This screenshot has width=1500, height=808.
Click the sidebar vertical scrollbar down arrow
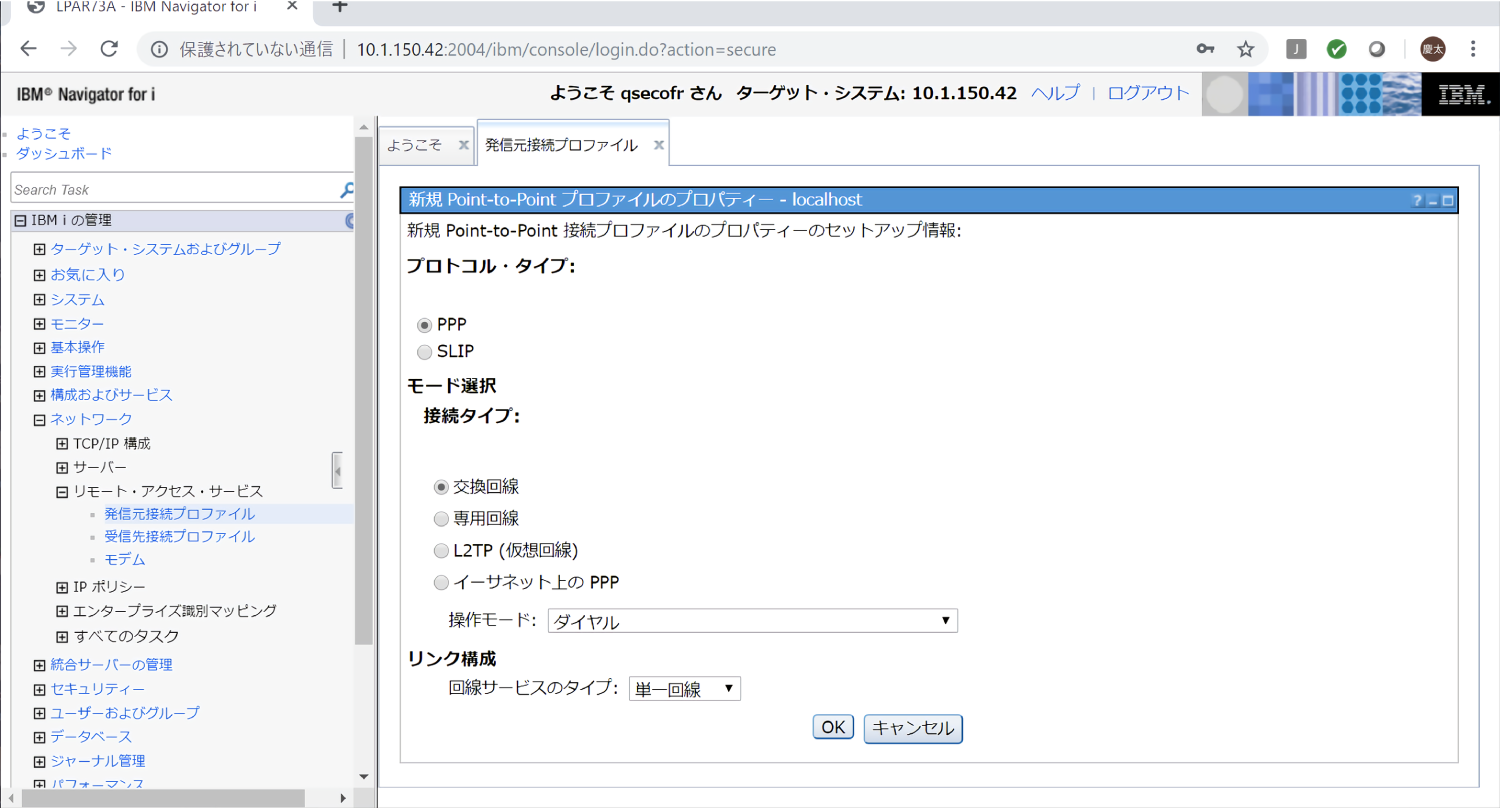pos(363,776)
